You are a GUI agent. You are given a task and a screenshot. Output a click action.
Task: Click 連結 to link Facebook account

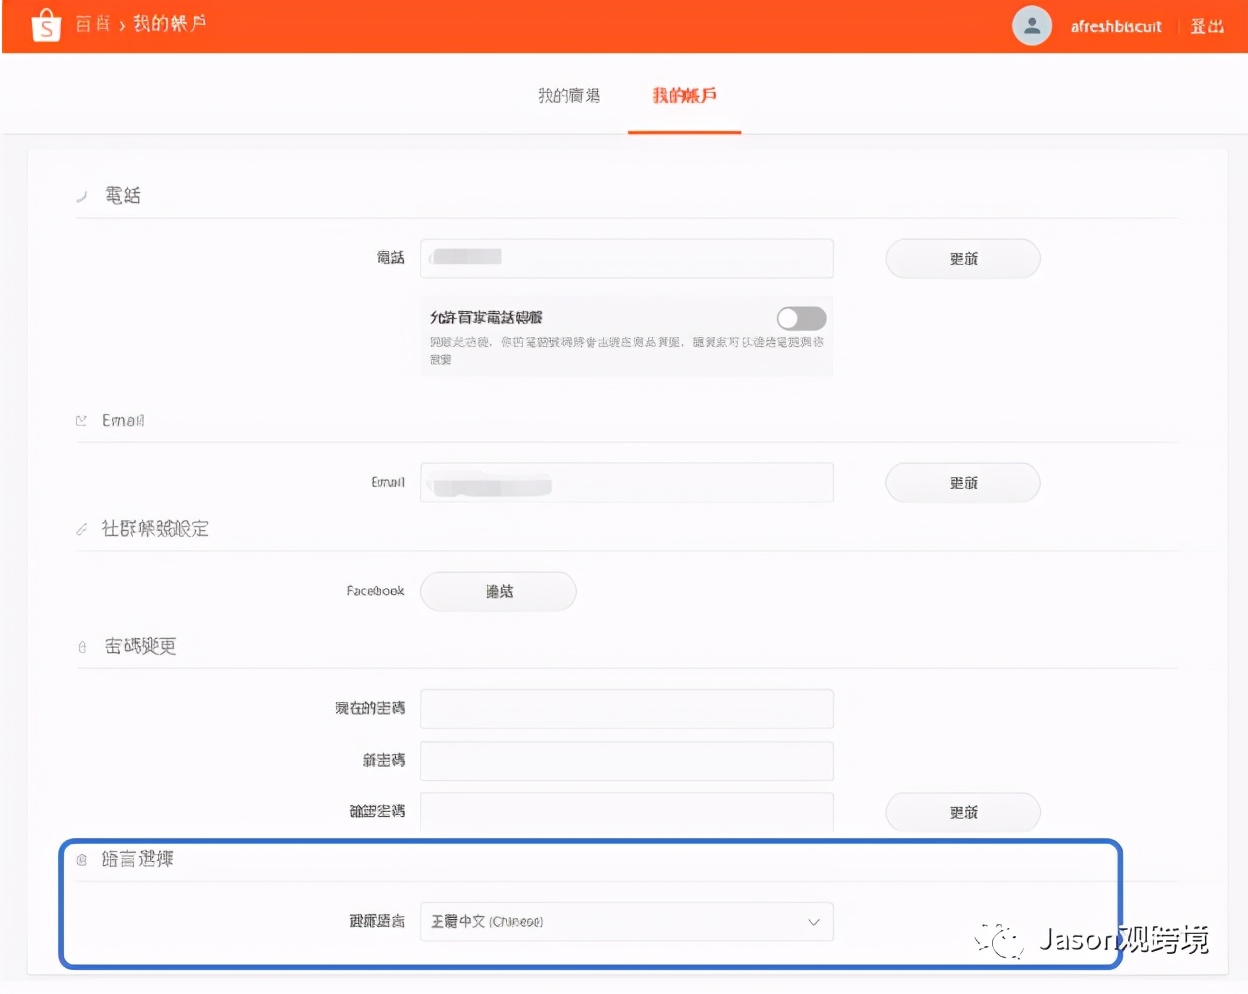[x=497, y=591]
